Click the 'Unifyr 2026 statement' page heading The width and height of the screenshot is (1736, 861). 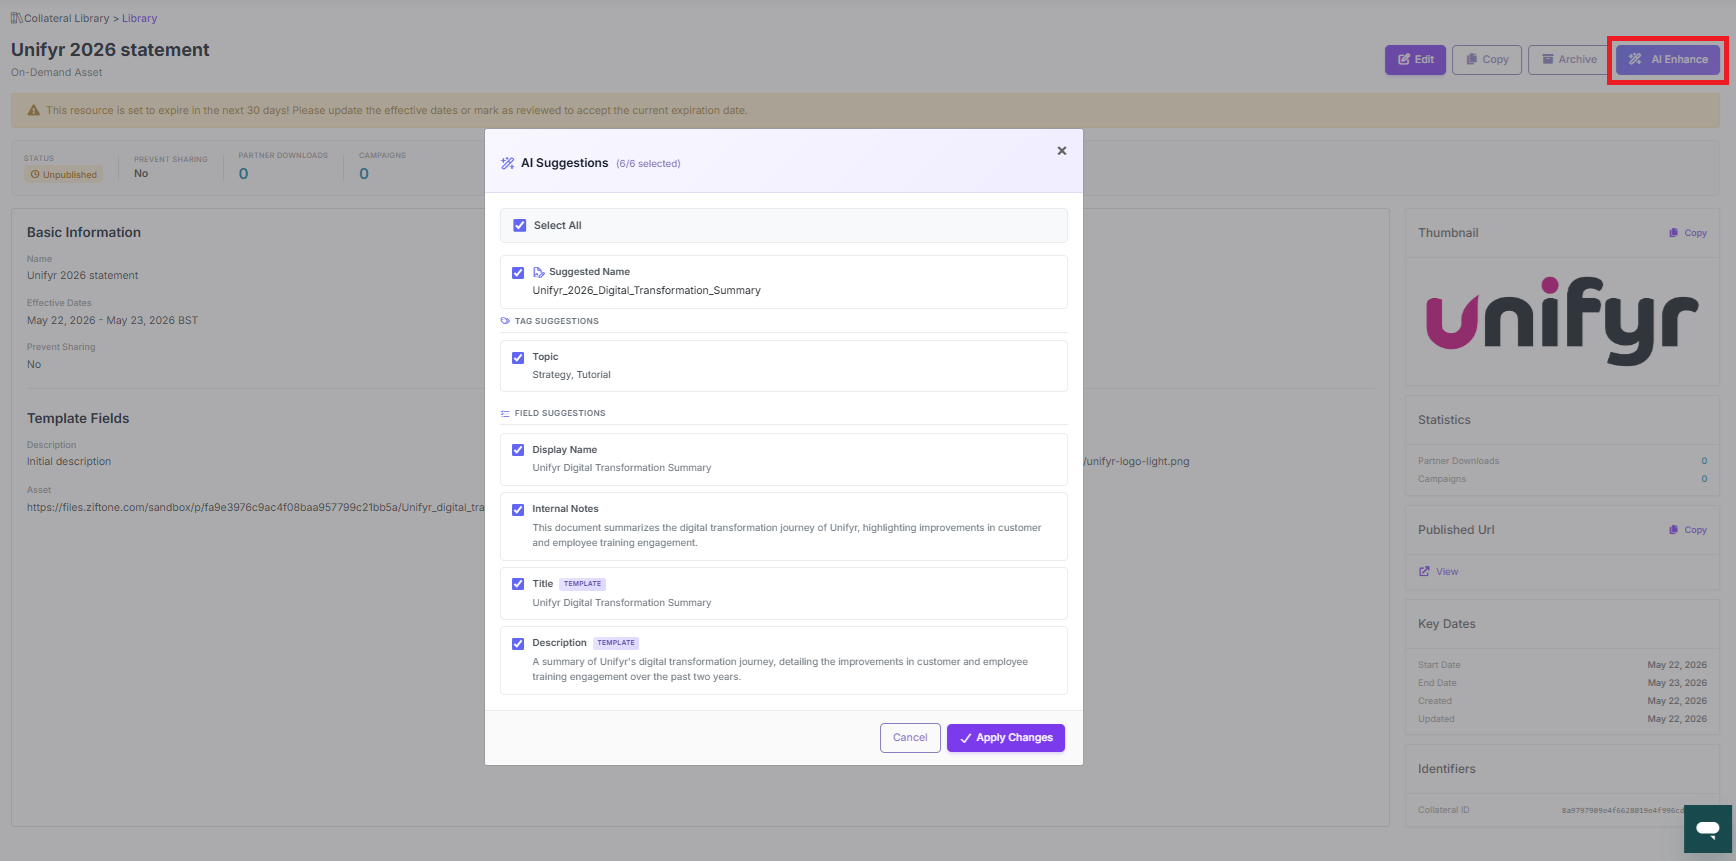pos(110,50)
